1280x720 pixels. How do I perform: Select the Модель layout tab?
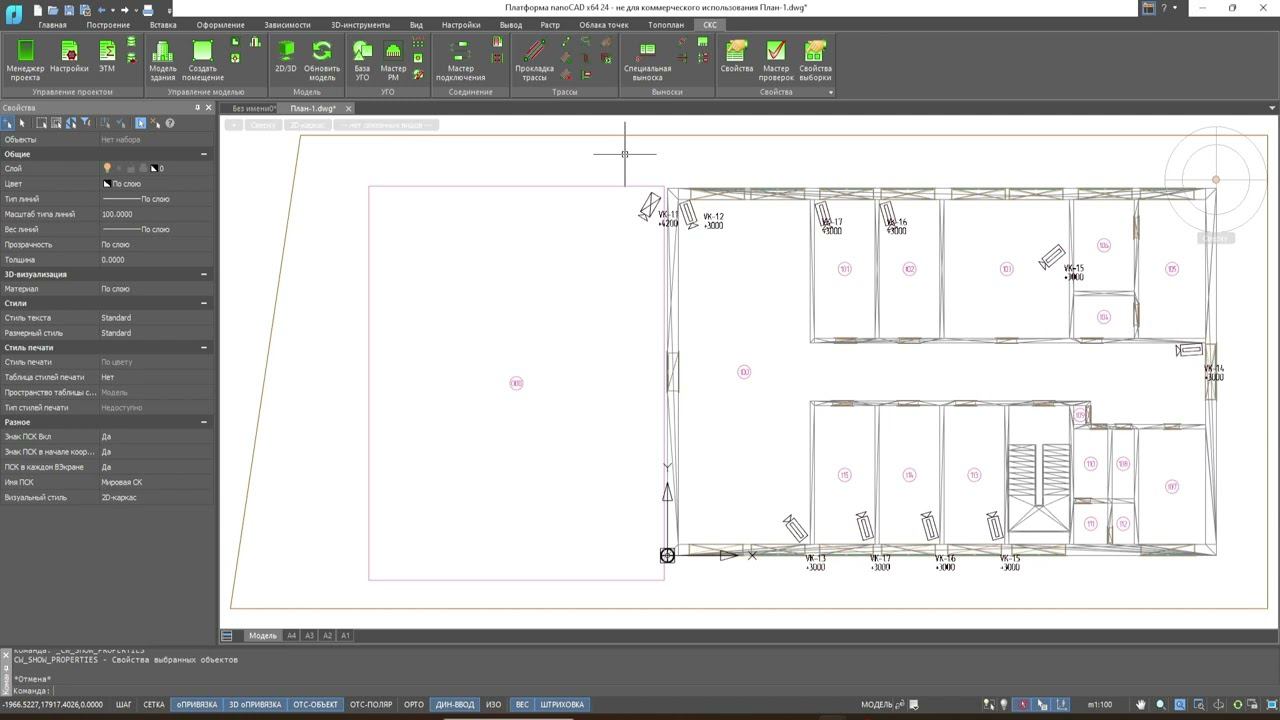pyautogui.click(x=262, y=635)
